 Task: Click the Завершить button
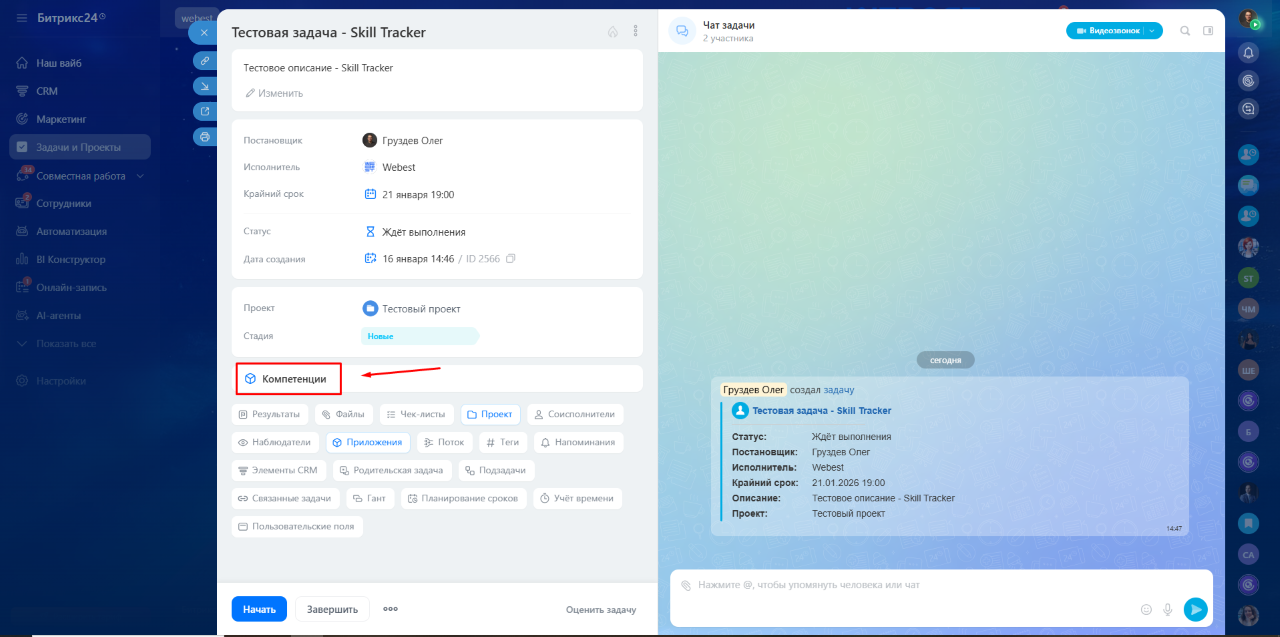click(x=332, y=609)
